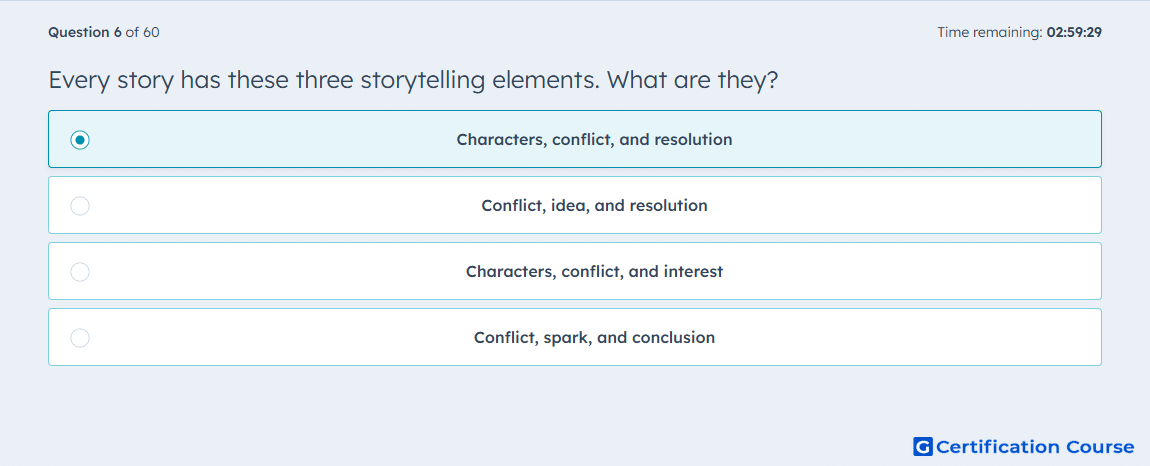This screenshot has width=1150, height=466.
Task: Choose the radio circle beside Conflict, idea, and resolution
Action: [x=80, y=205]
